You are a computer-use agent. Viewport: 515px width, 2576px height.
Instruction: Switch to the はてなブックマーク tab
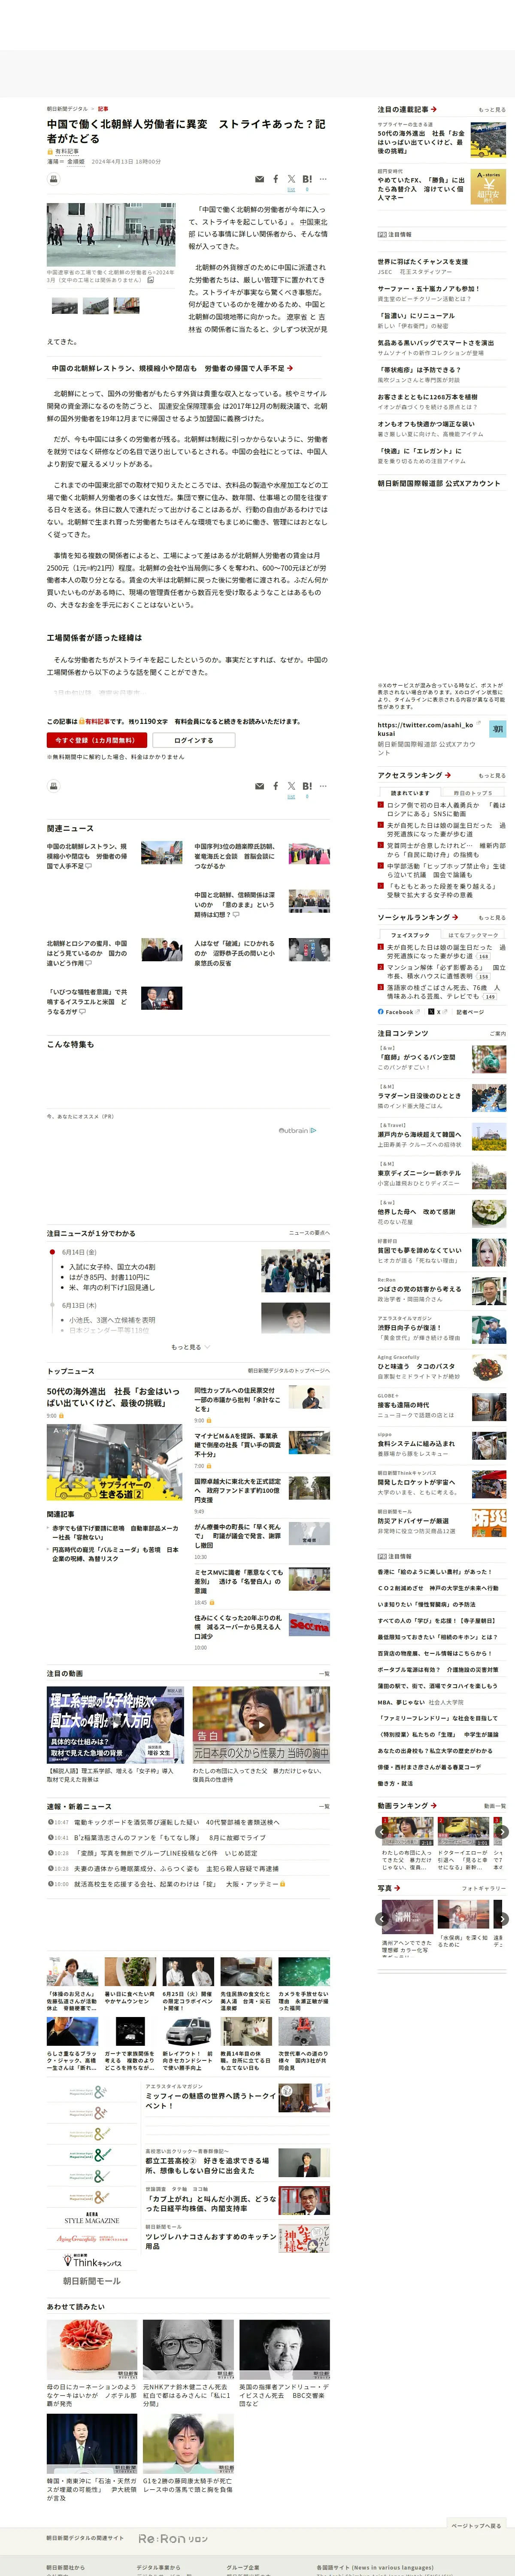(473, 935)
